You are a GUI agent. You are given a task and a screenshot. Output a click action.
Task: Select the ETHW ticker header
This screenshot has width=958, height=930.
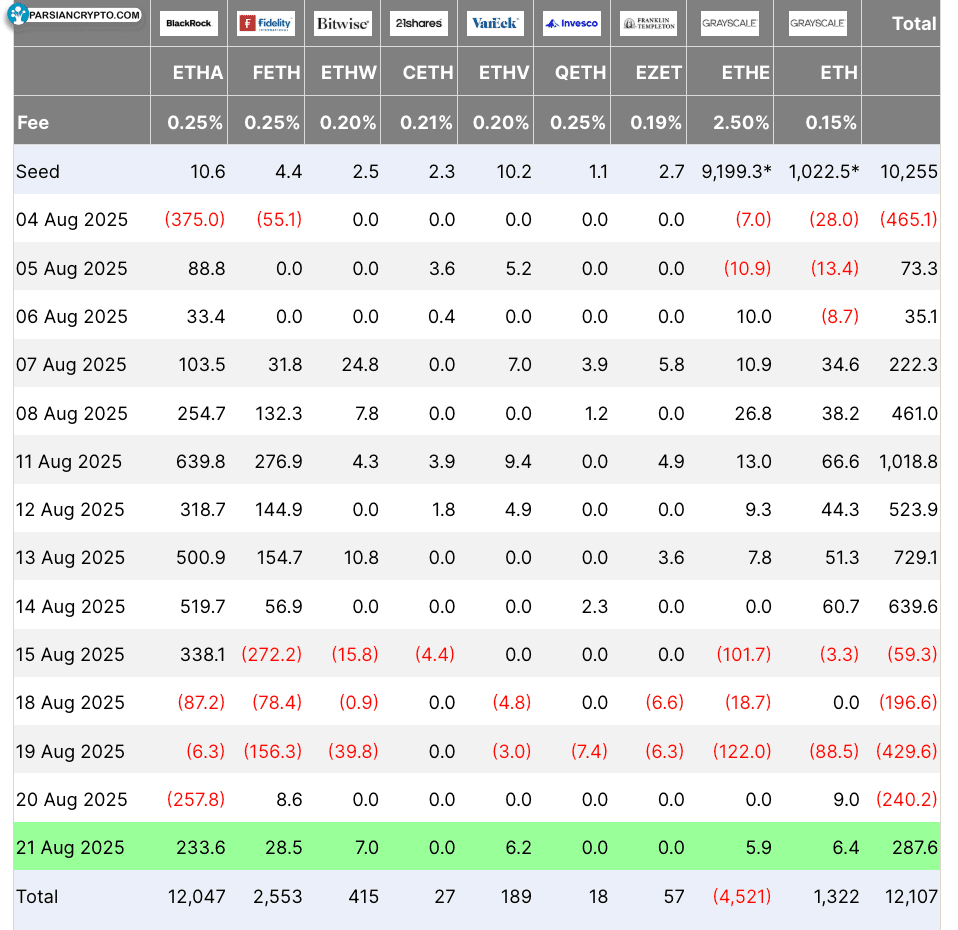[x=348, y=73]
